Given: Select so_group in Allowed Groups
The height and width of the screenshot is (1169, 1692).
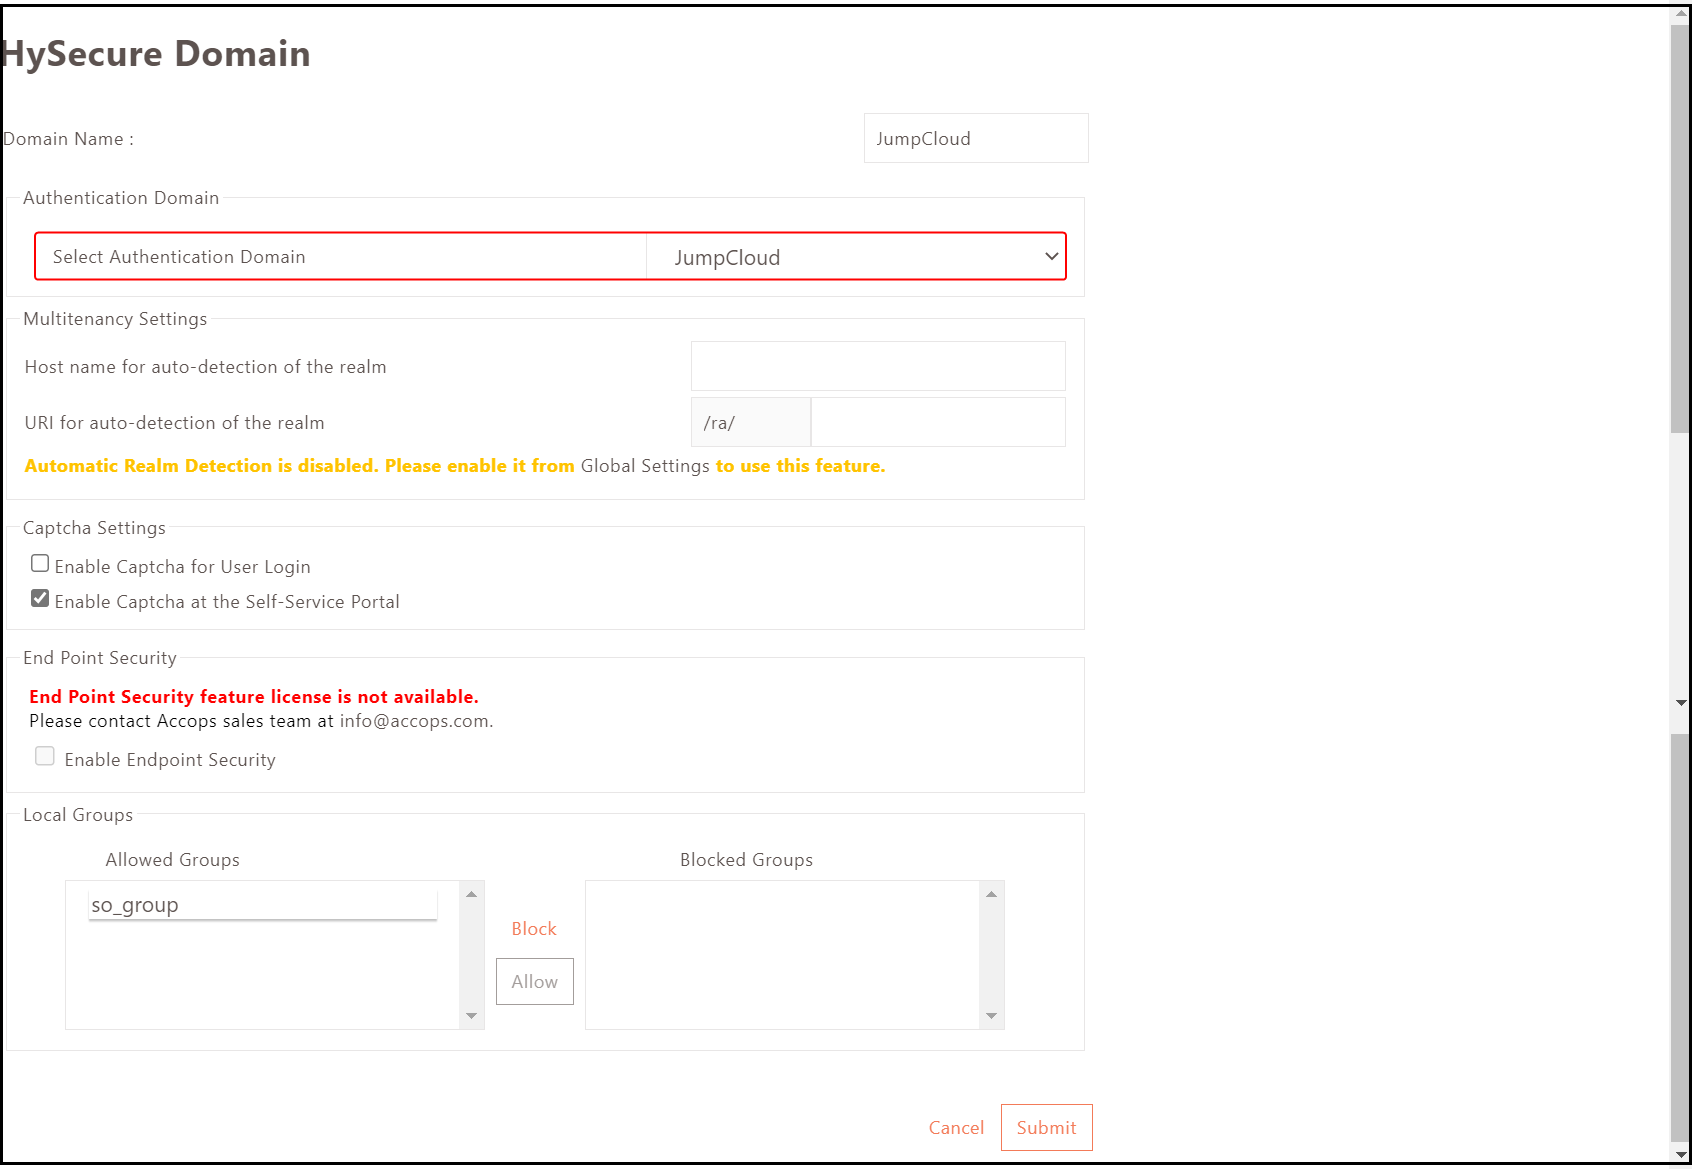Looking at the screenshot, I should 262,905.
